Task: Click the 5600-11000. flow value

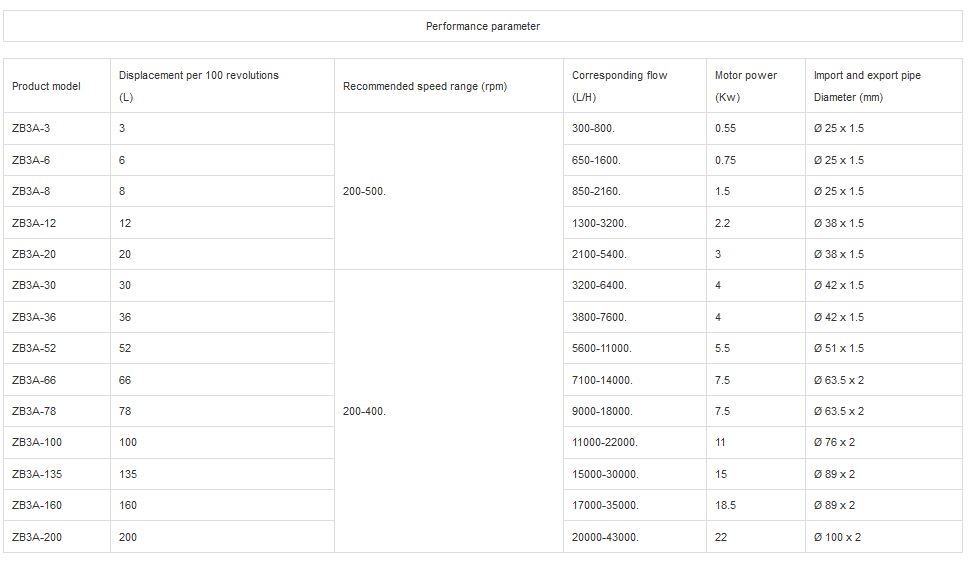Action: coord(601,349)
